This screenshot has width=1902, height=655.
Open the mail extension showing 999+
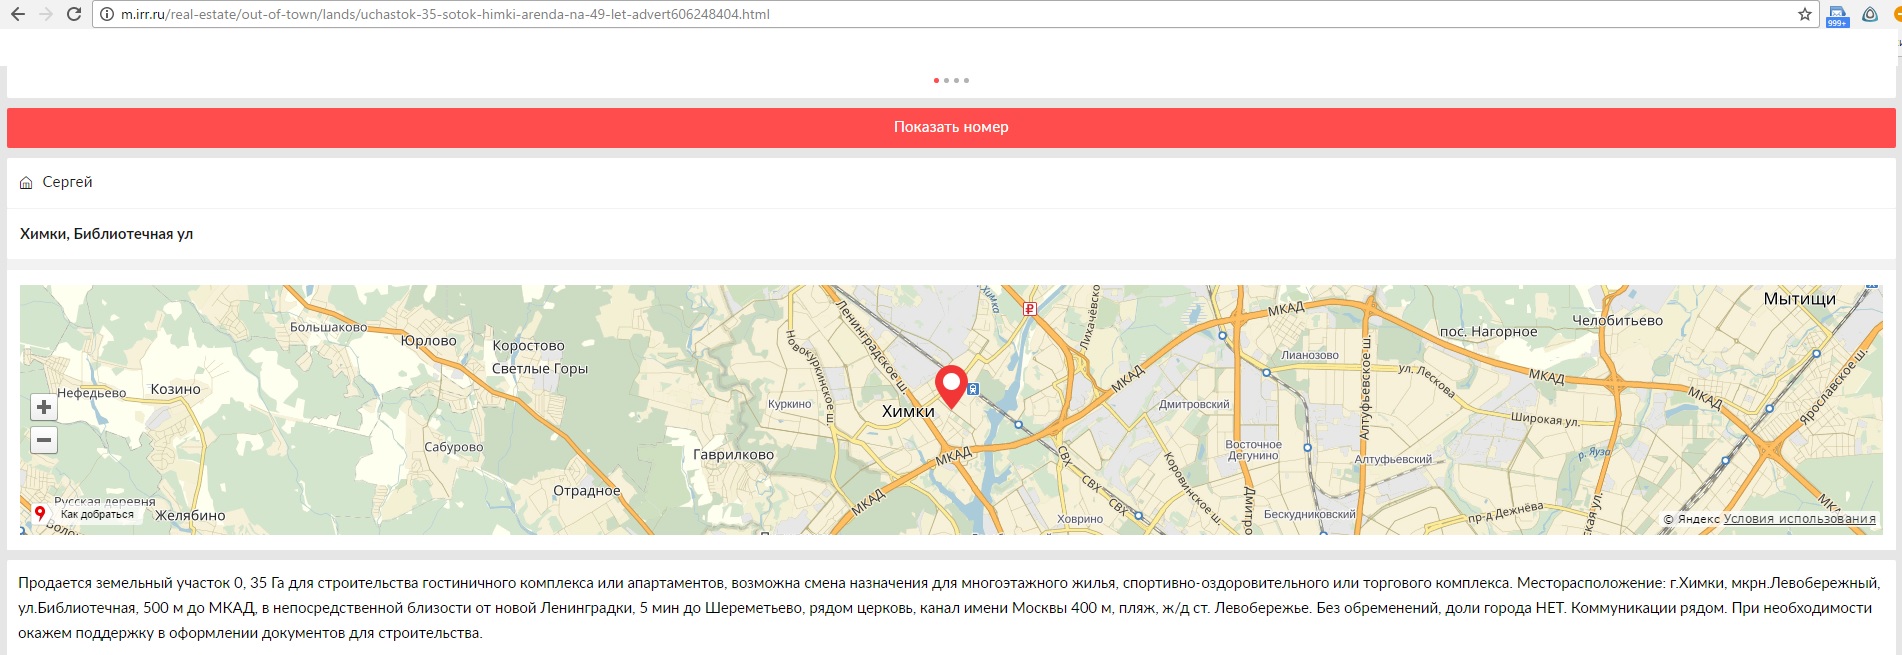coord(1837,16)
